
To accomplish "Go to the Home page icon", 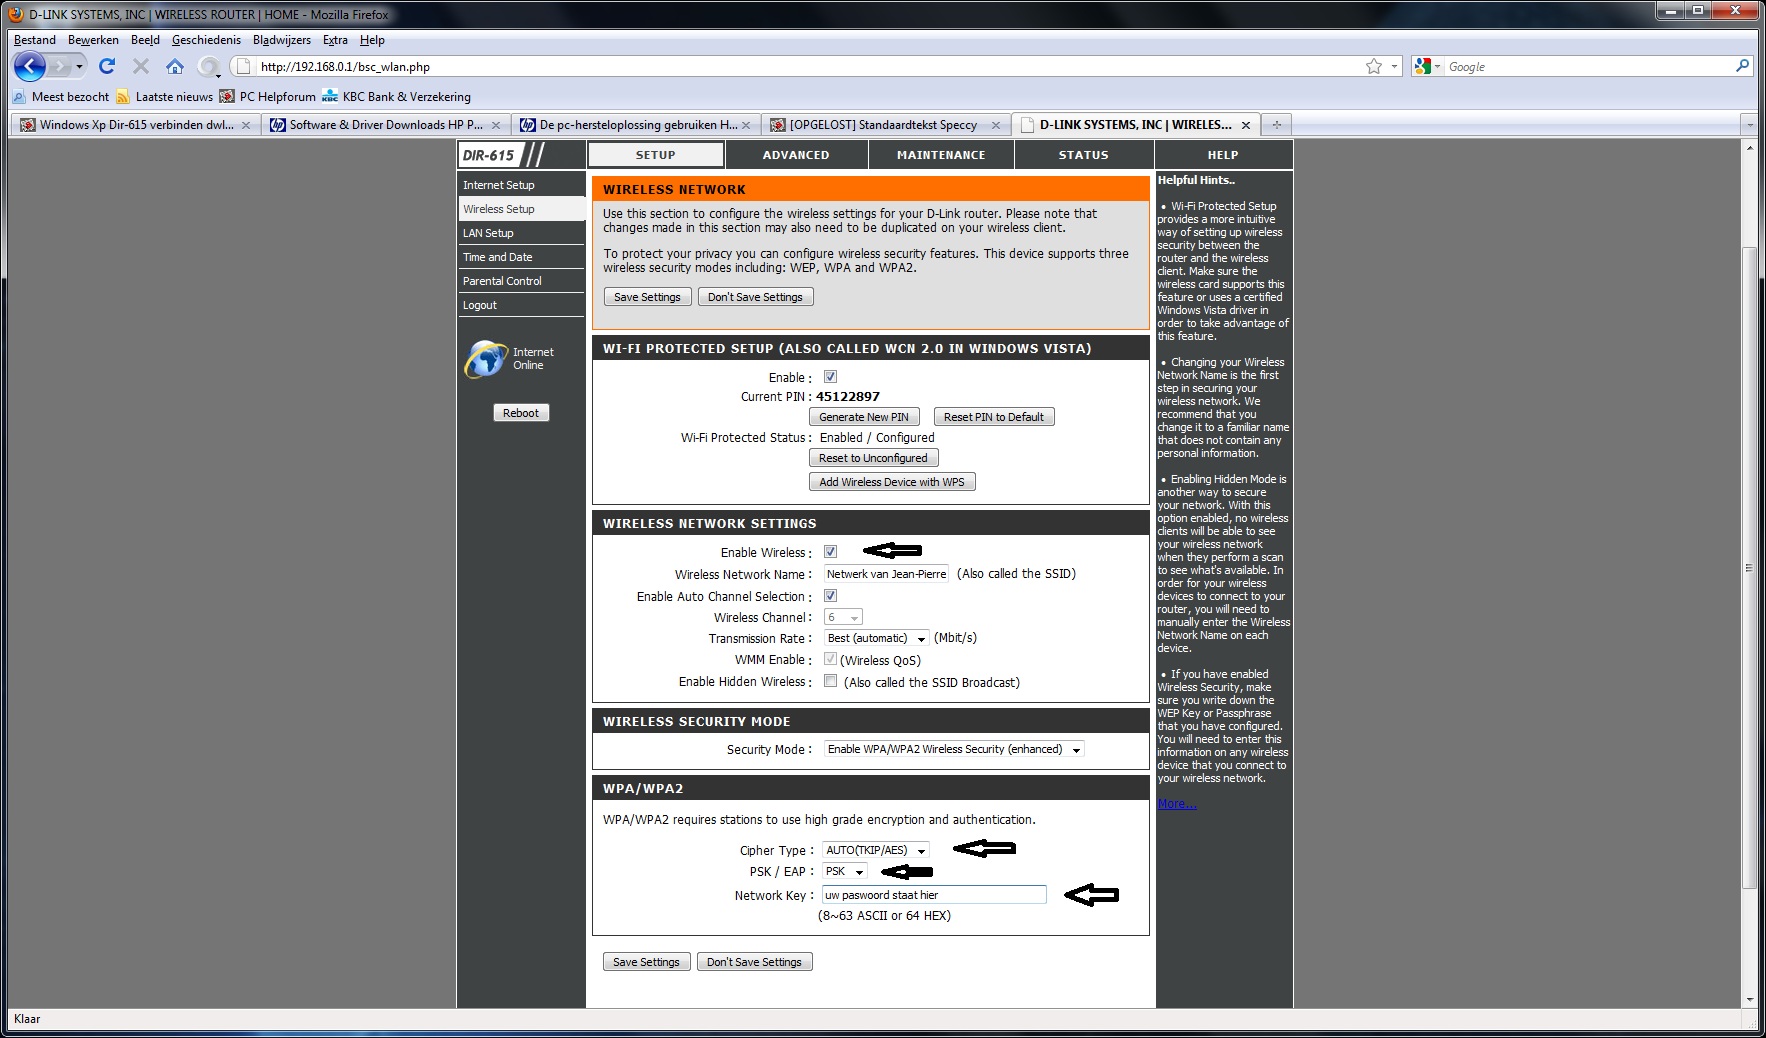I will [x=175, y=66].
